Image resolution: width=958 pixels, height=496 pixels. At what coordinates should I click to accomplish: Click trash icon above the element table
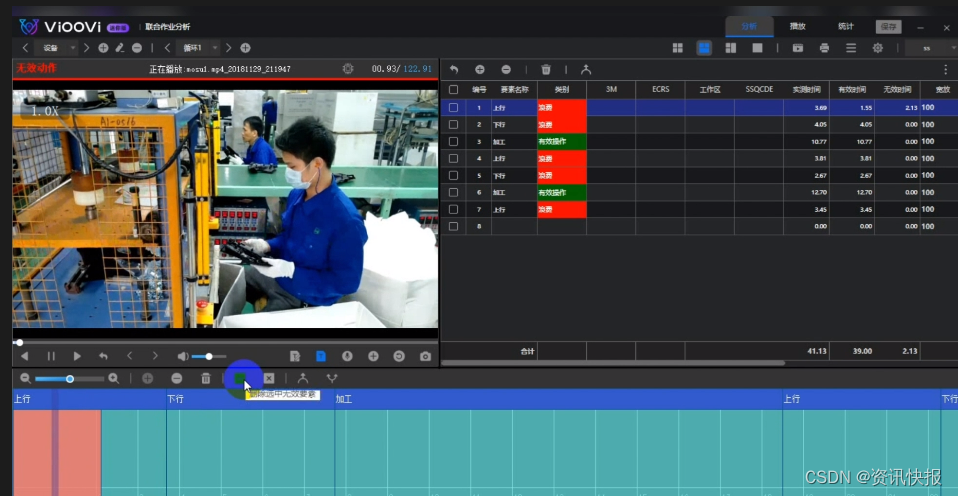(546, 70)
